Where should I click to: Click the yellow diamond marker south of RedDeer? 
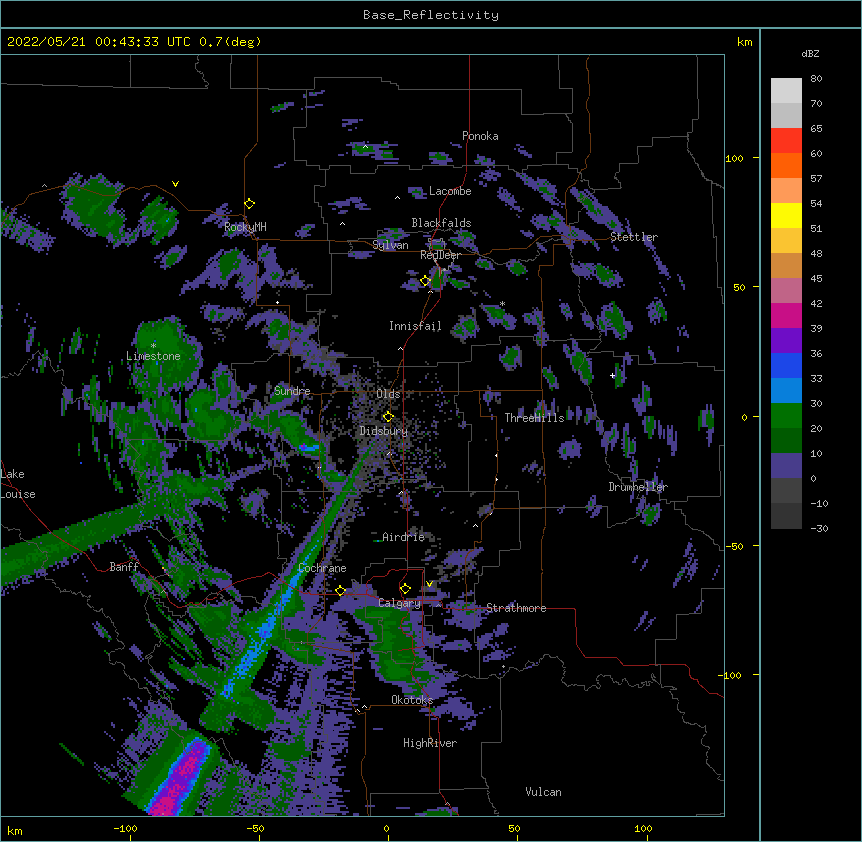[425, 281]
